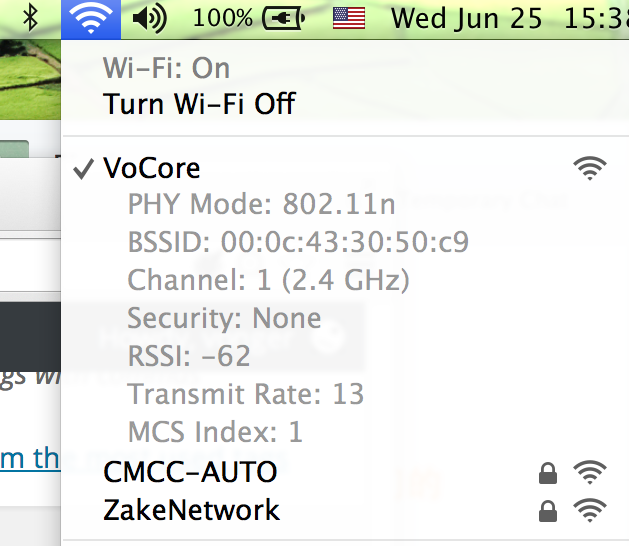
Task: Open the volume speaker icon
Action: tap(150, 18)
